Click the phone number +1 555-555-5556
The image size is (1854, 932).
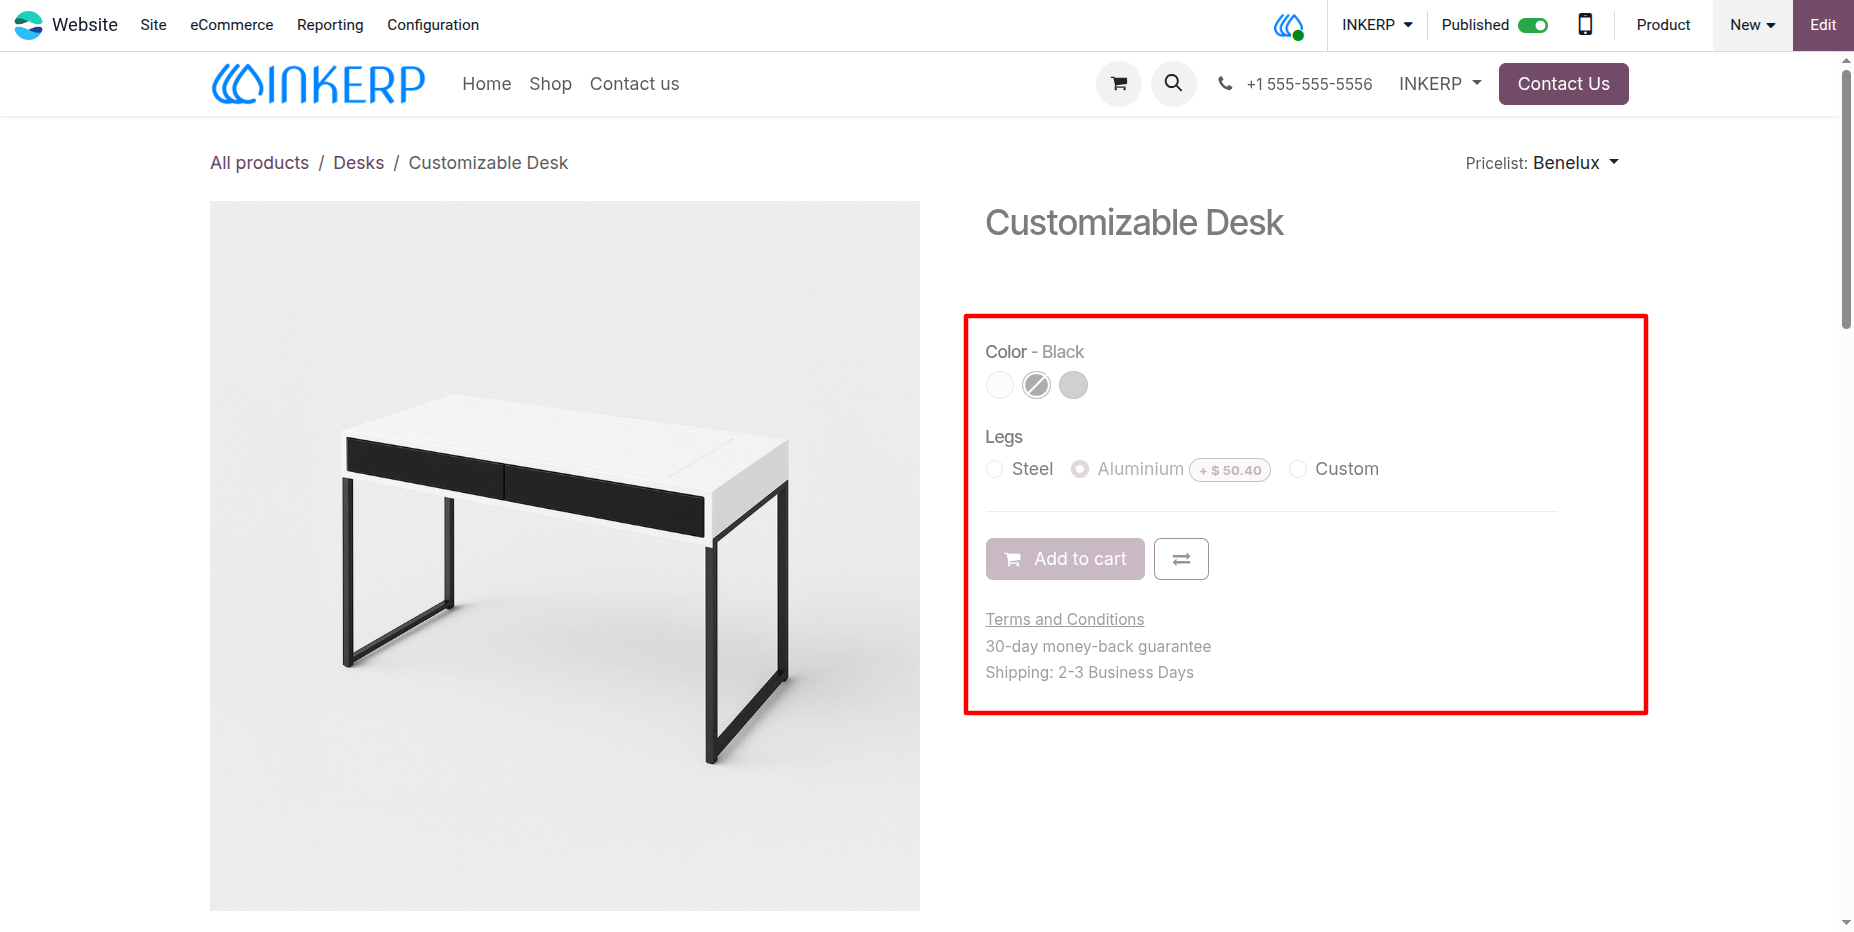(x=1309, y=84)
